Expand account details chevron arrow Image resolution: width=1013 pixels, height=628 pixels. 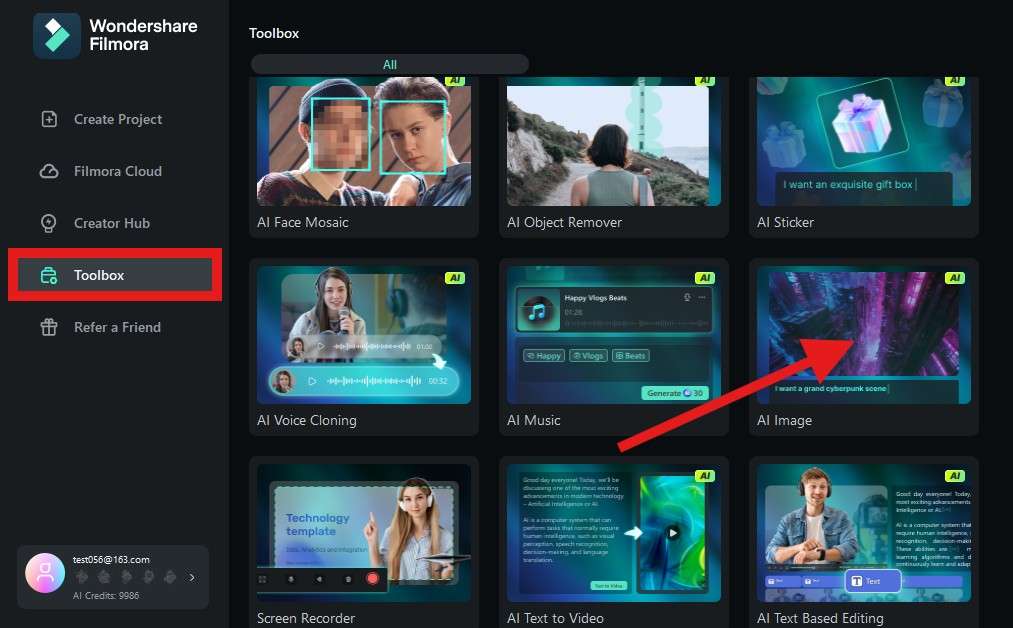tap(192, 577)
